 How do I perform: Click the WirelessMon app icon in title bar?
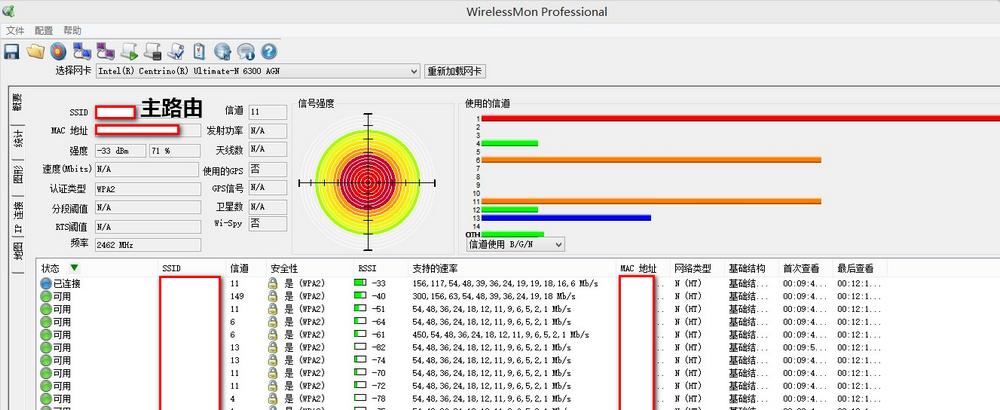[8, 11]
